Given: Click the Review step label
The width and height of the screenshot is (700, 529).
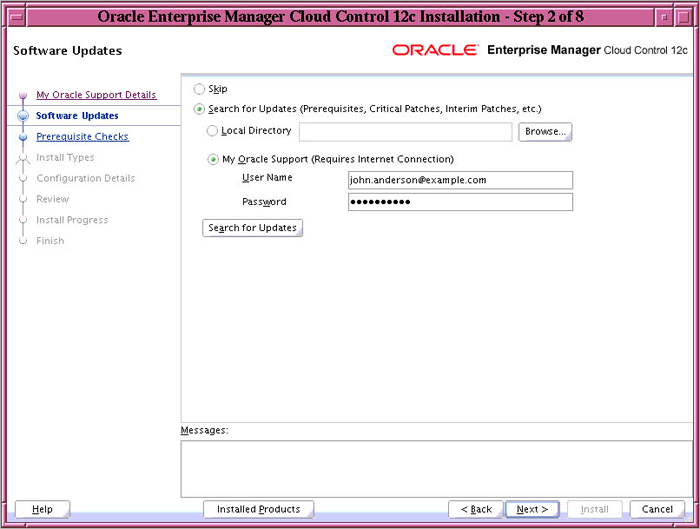Looking at the screenshot, I should (53, 199).
